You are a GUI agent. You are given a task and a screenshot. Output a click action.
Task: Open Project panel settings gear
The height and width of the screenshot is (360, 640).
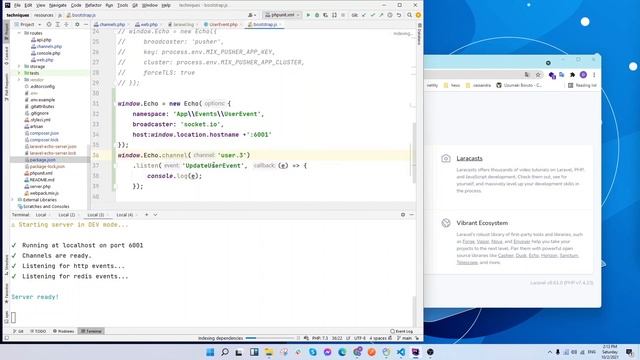pyautogui.click(x=77, y=24)
